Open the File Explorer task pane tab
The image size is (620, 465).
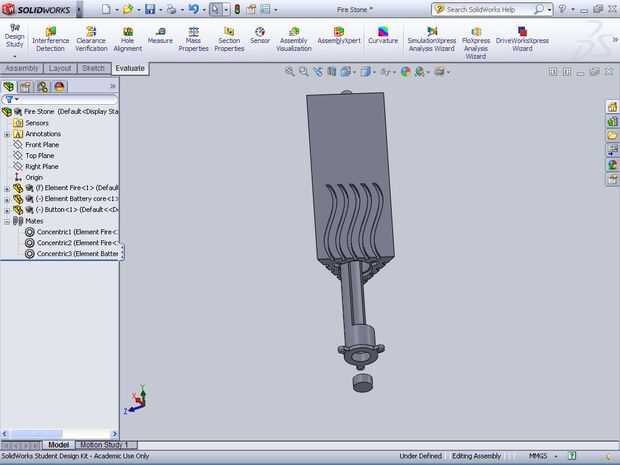[x=612, y=136]
